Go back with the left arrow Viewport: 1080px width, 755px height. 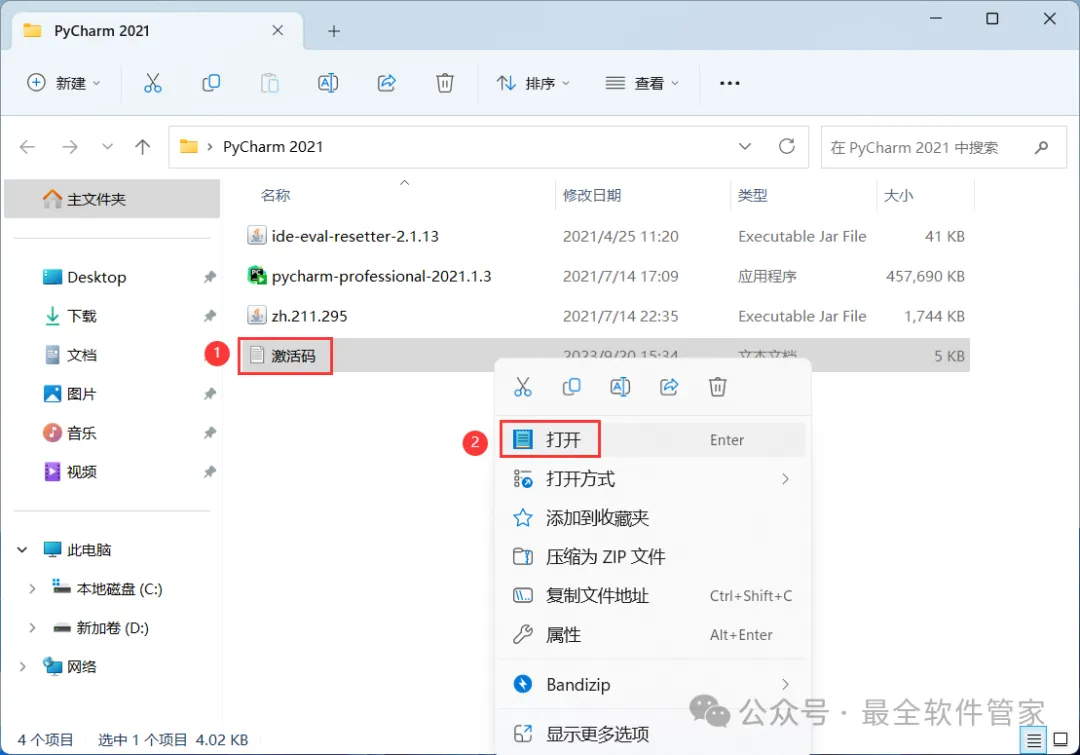pos(28,147)
